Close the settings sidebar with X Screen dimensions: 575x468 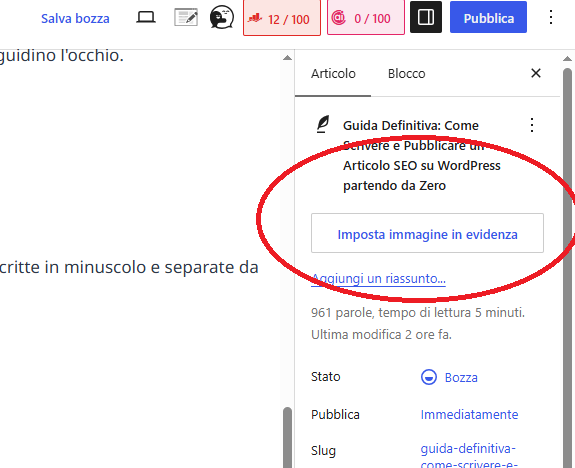[536, 73]
